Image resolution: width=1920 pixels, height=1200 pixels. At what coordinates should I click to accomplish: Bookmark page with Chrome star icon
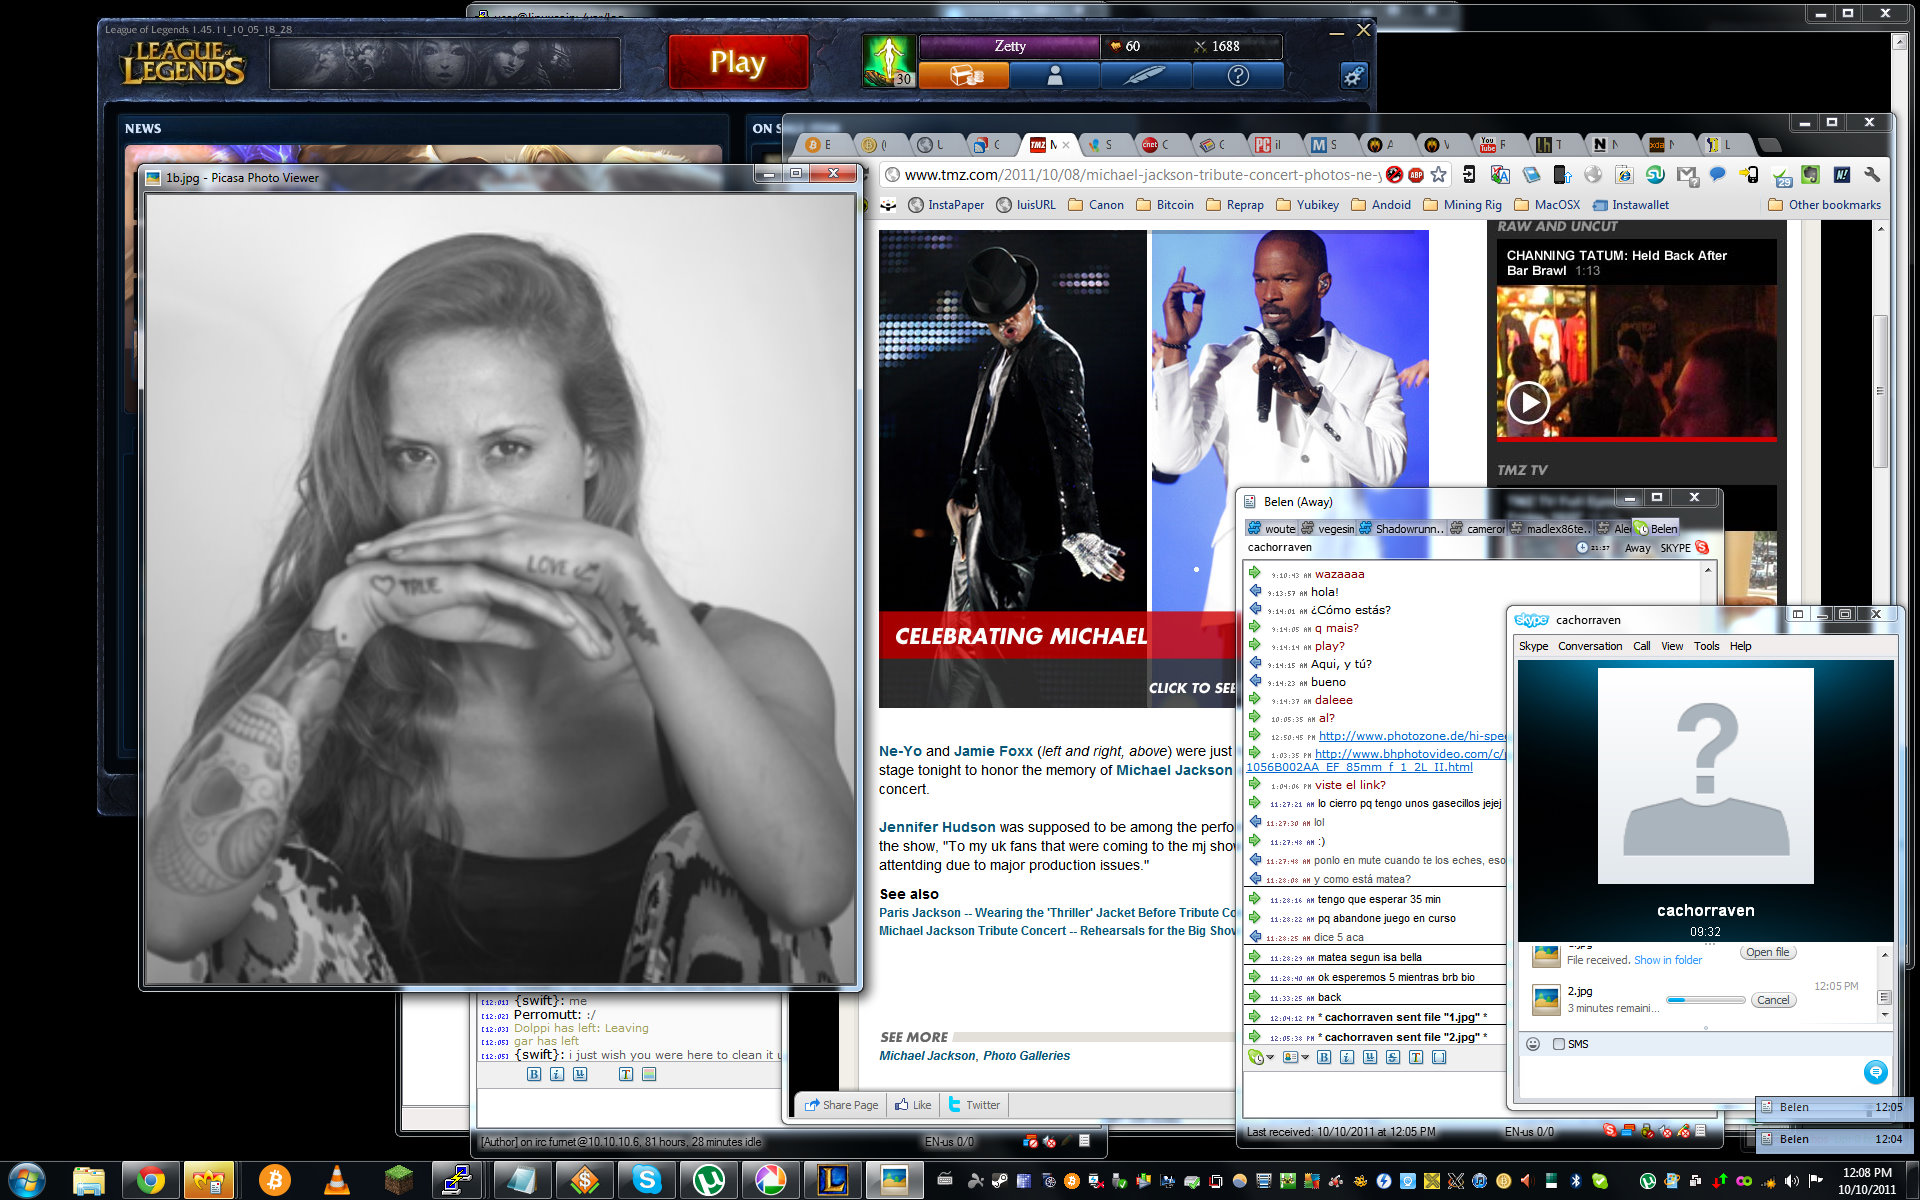1438,175
